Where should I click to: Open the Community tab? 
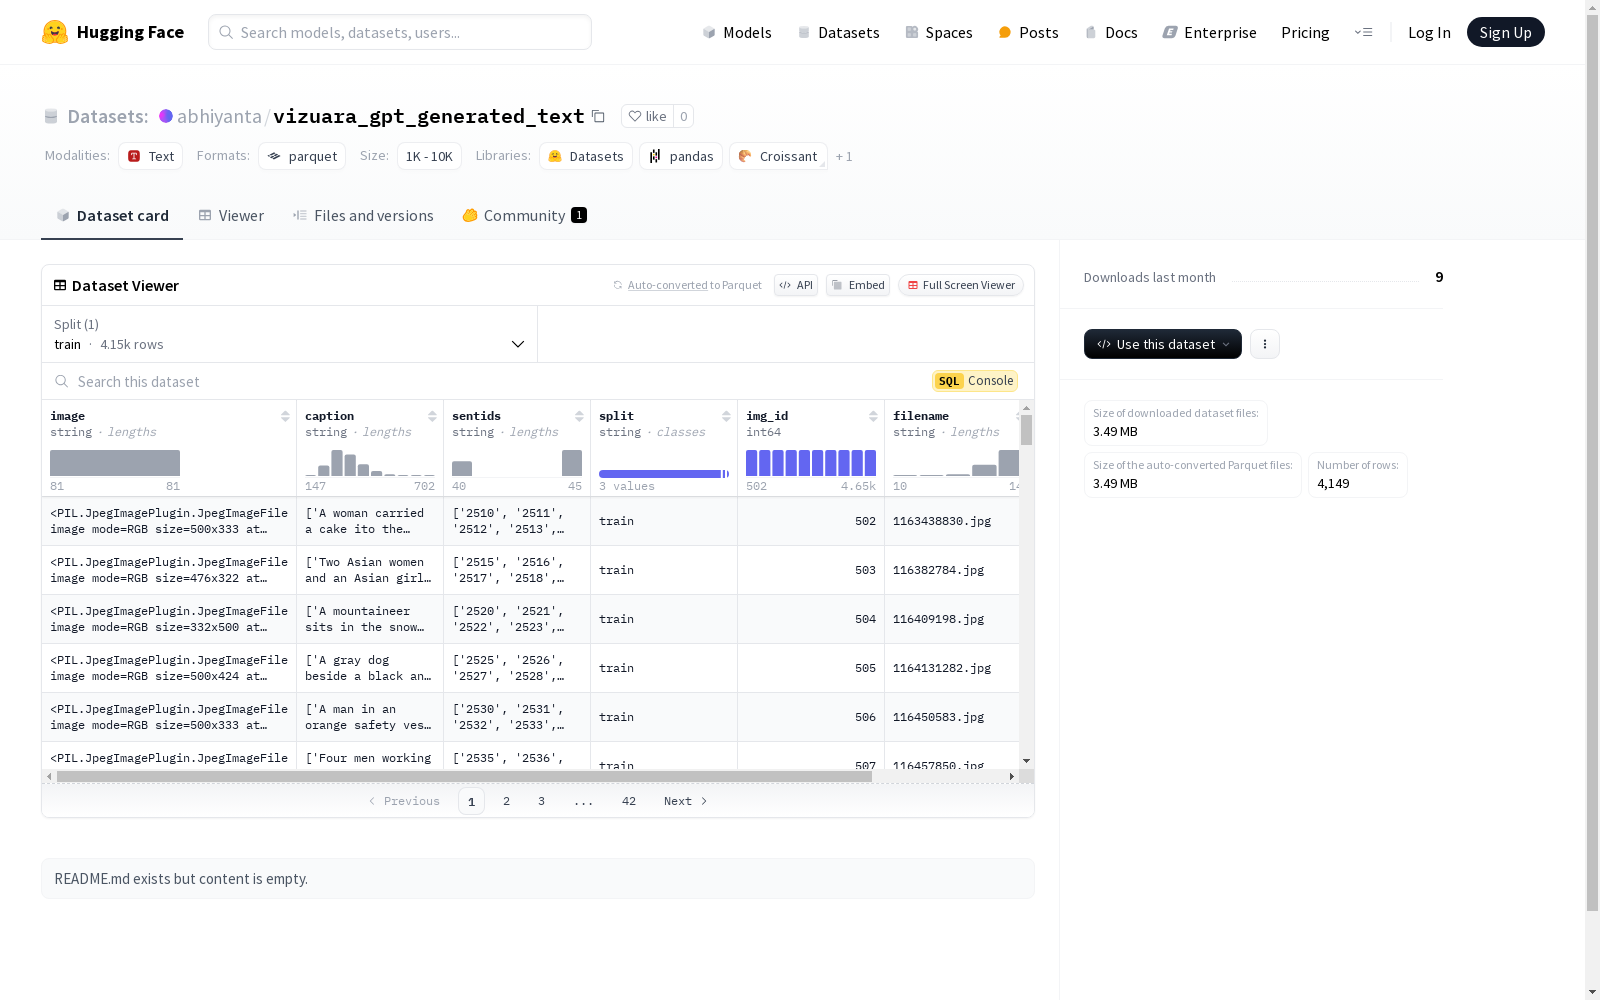(x=524, y=216)
